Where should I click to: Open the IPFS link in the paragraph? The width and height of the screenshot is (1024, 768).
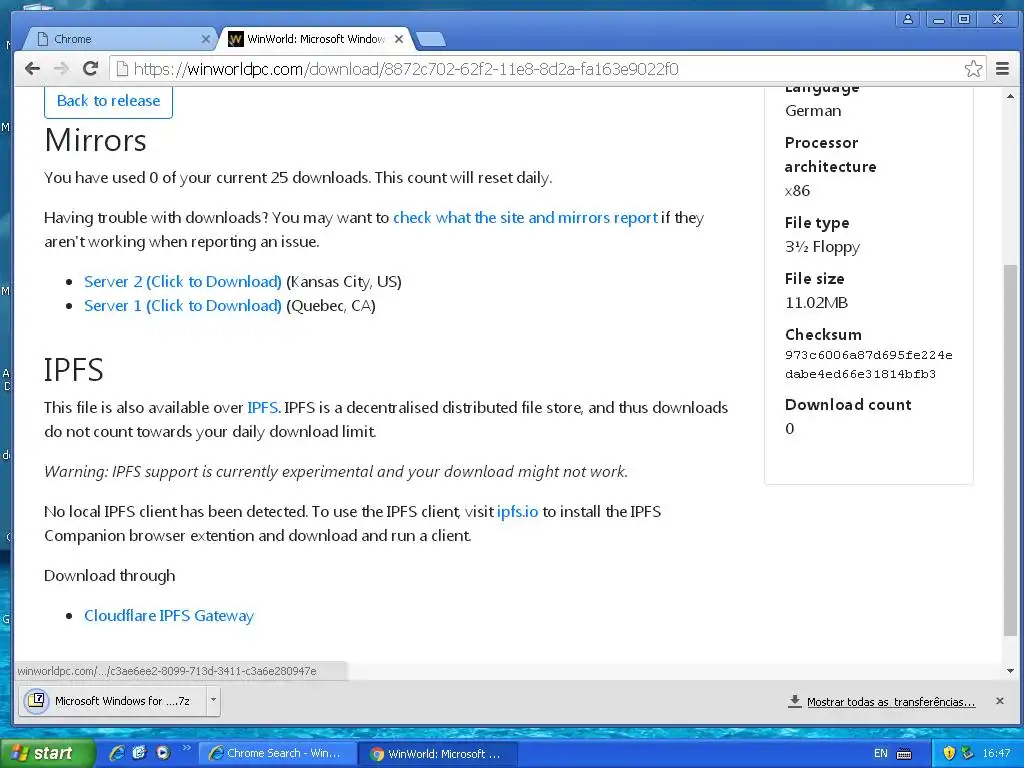[263, 408]
